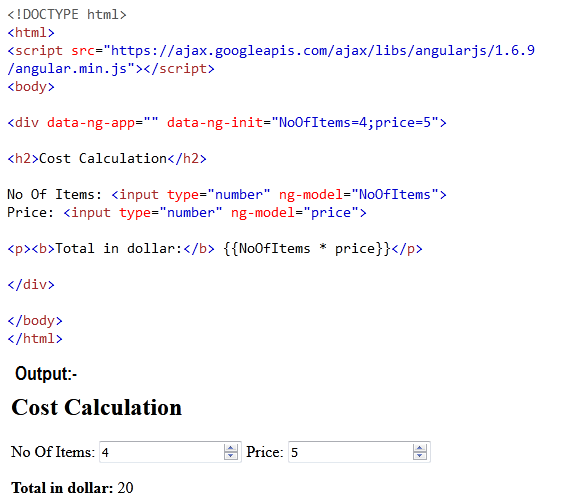
Task: Decrease No Of Items with down spinner arrow
Action: click(x=230, y=456)
